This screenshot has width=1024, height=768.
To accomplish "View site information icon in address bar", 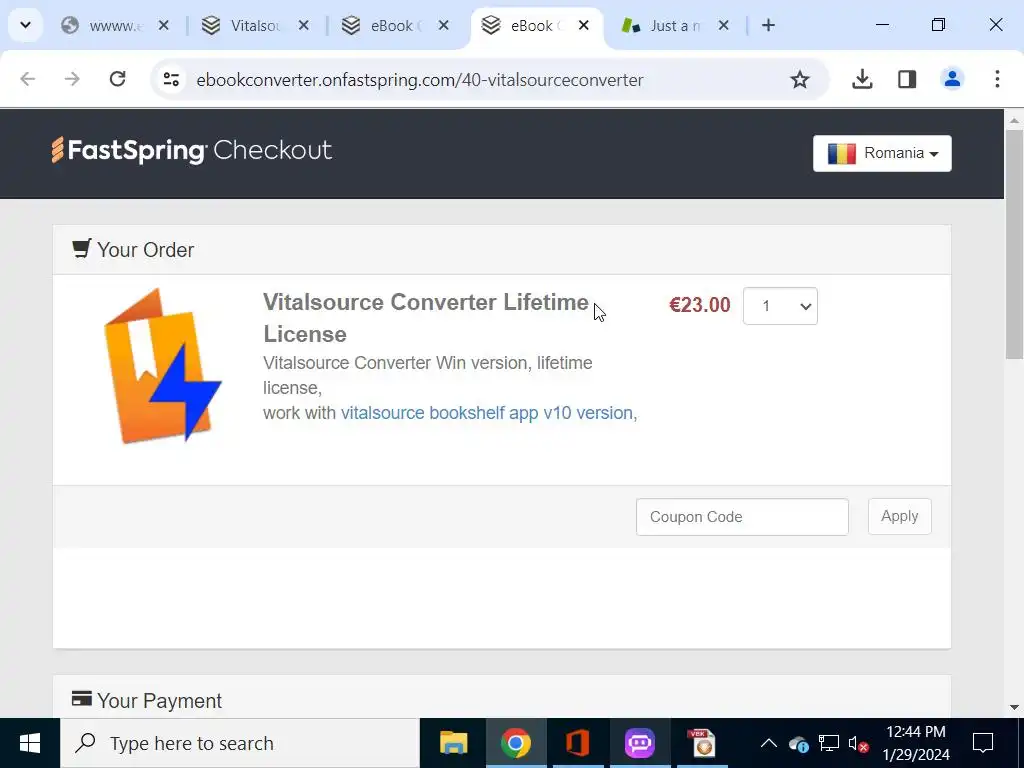I will [x=172, y=80].
